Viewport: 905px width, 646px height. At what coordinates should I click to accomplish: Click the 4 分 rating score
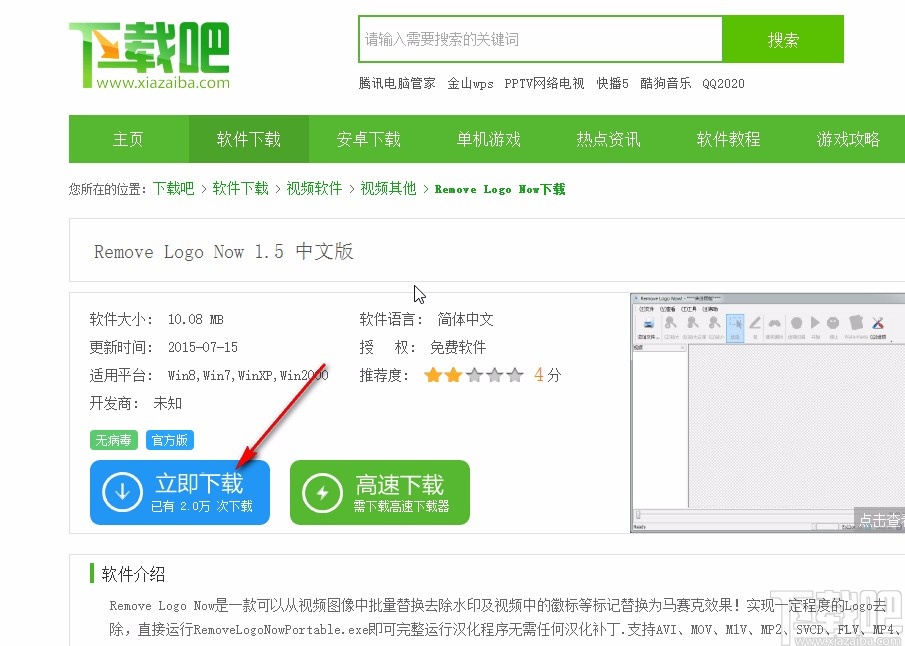pyautogui.click(x=547, y=375)
